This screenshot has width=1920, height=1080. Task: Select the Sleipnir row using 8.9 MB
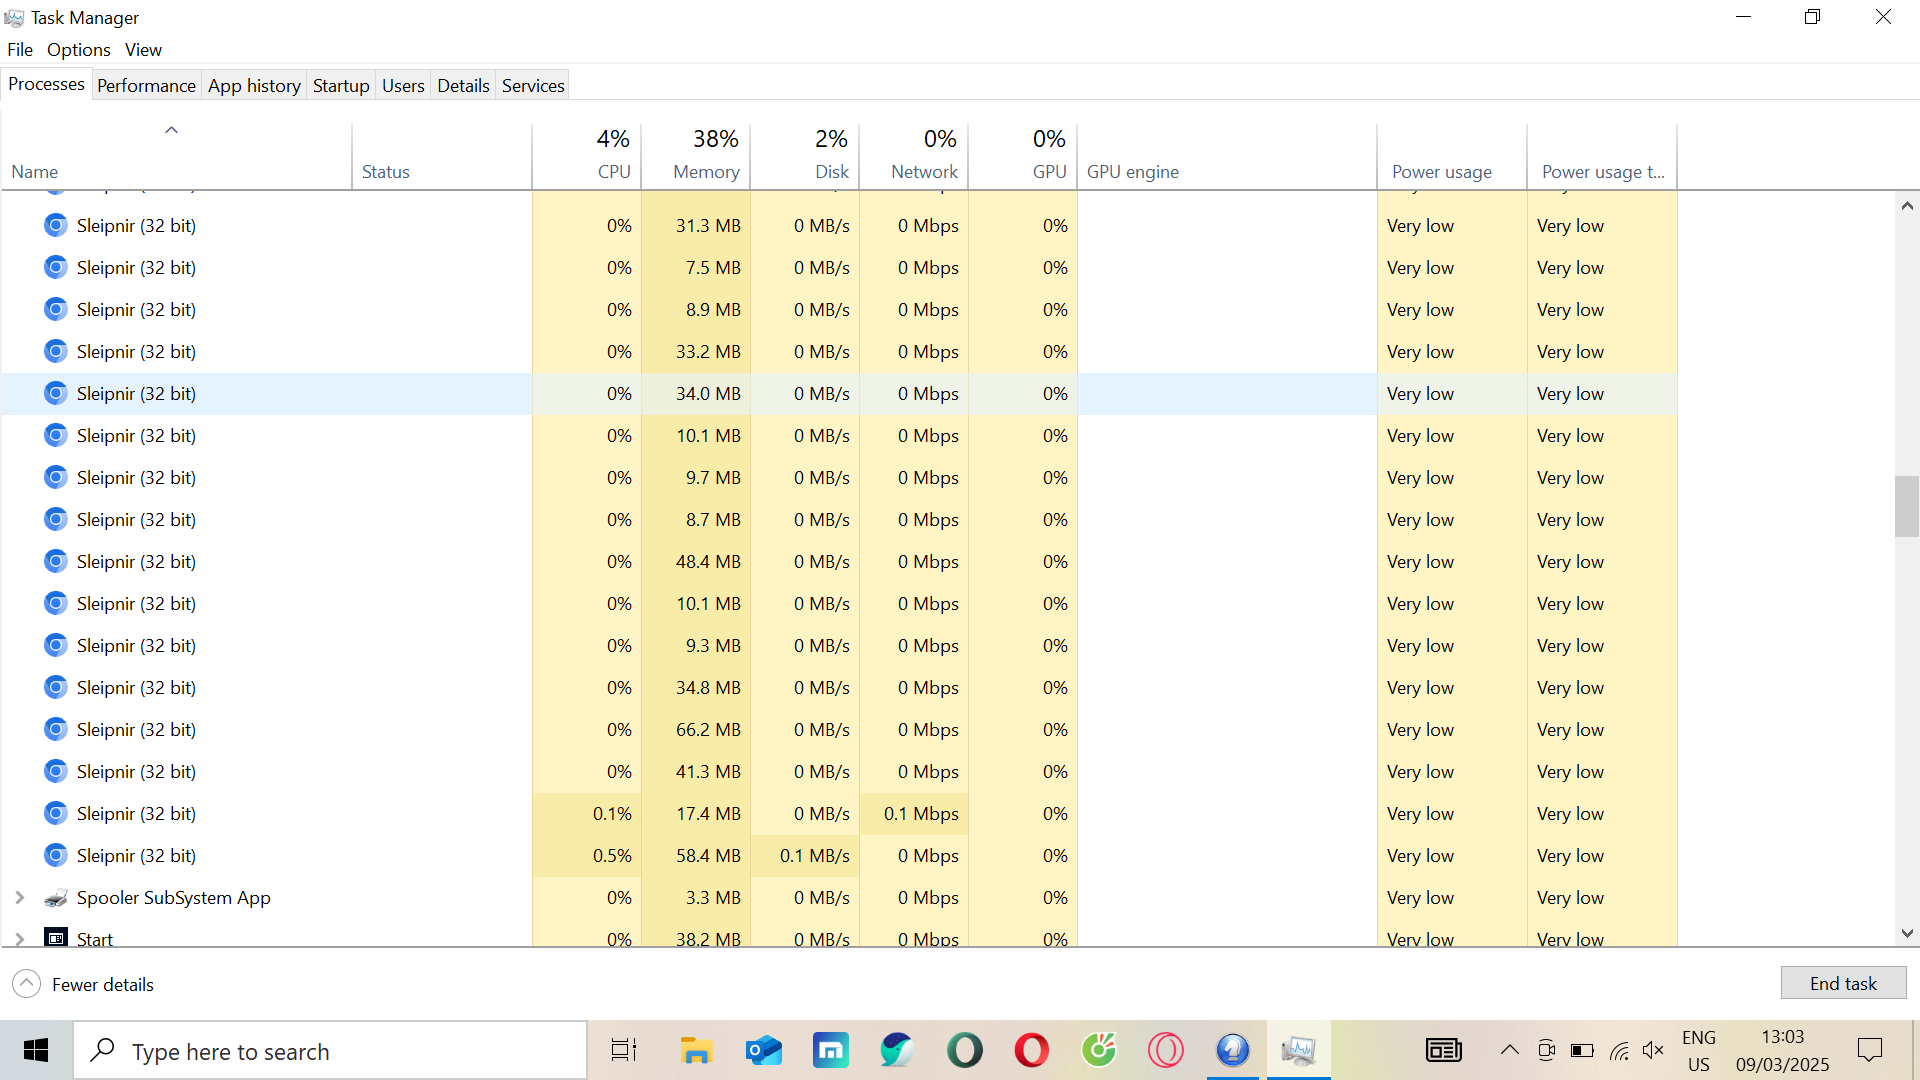(839, 310)
